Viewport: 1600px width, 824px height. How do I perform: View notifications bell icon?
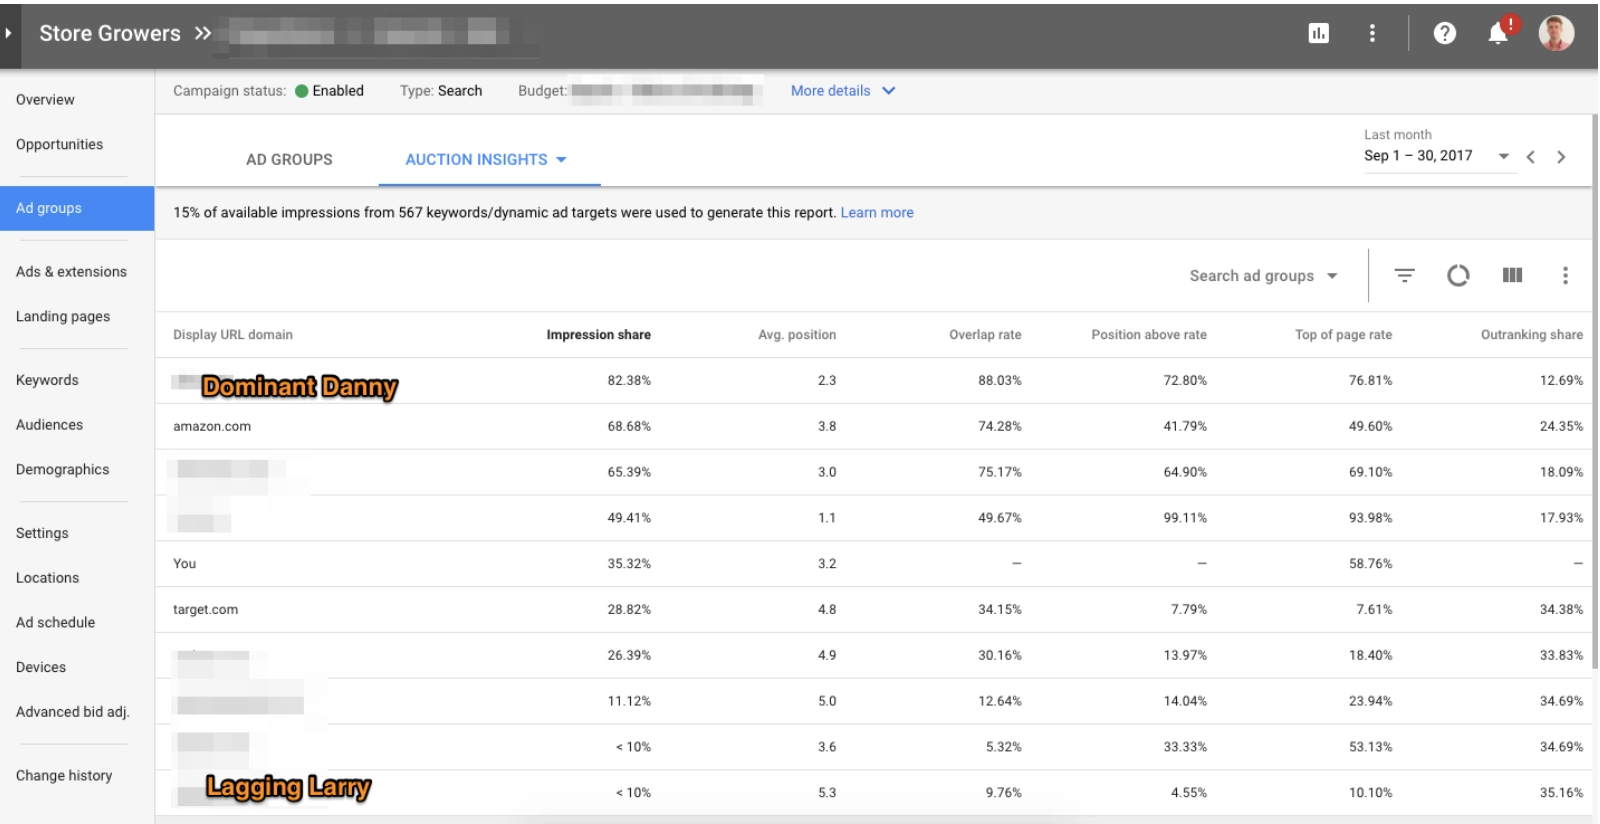(1499, 32)
